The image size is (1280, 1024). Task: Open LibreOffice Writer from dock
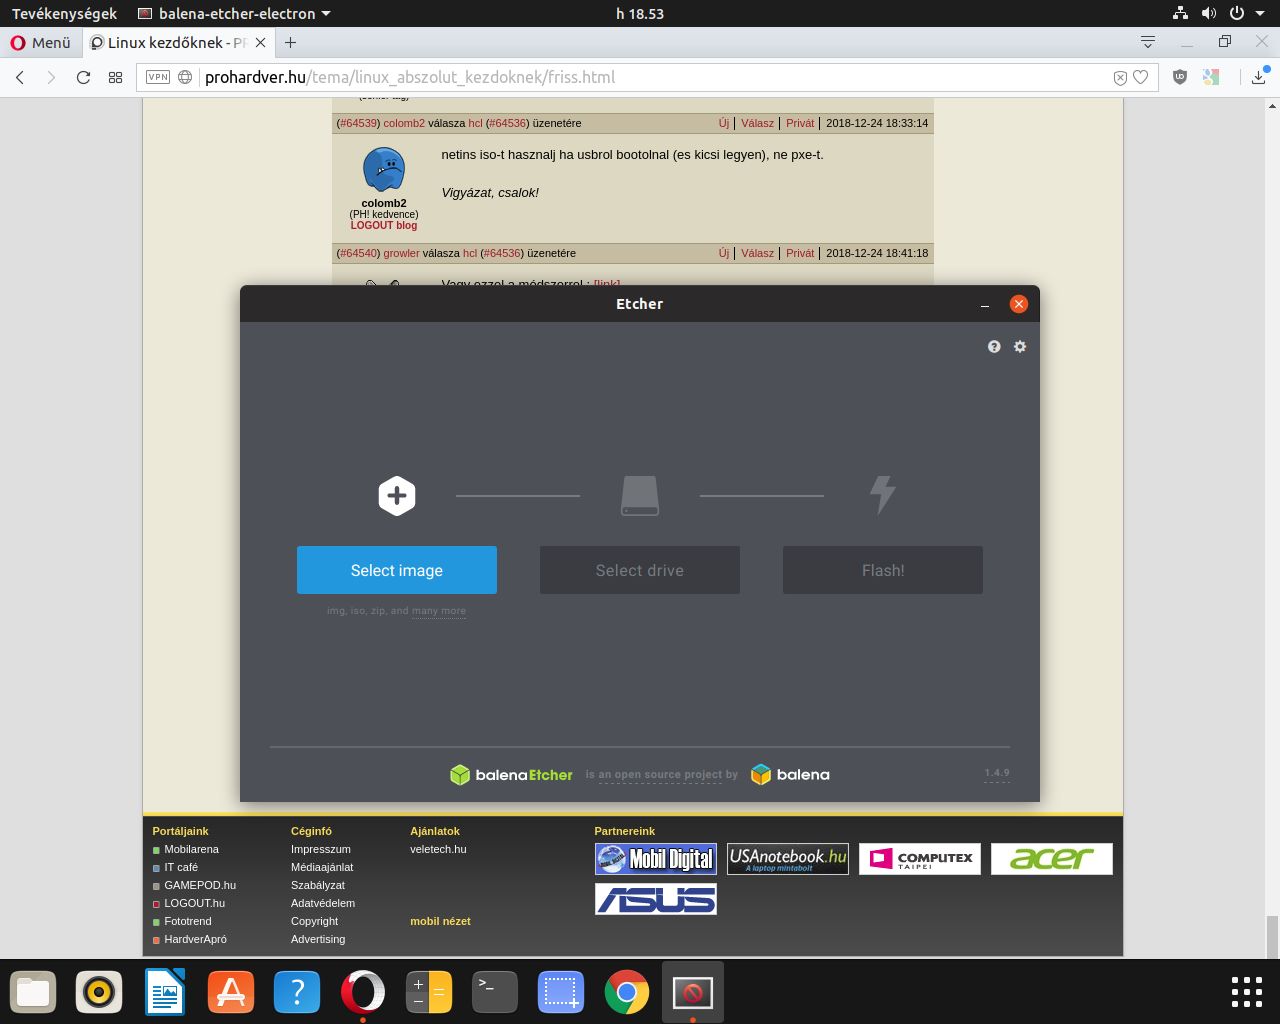165,992
